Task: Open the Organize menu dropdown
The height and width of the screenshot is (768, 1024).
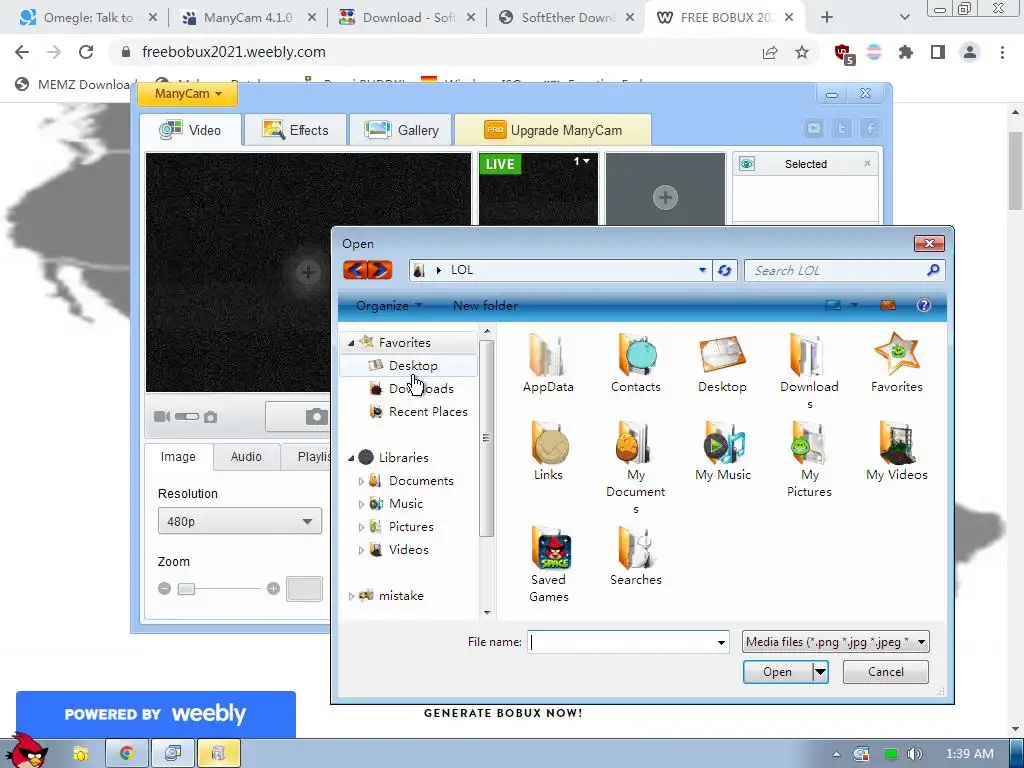Action: tap(389, 306)
